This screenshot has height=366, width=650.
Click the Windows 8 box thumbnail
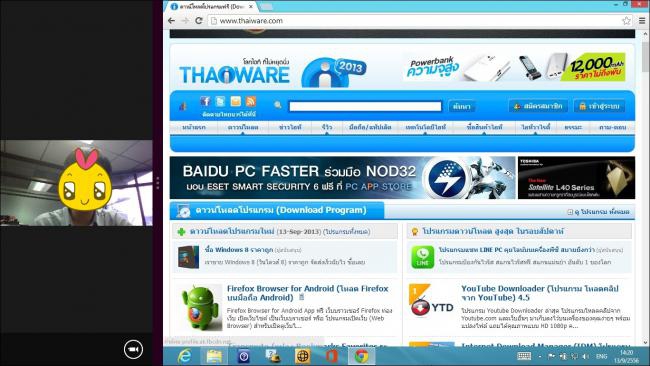point(188,257)
